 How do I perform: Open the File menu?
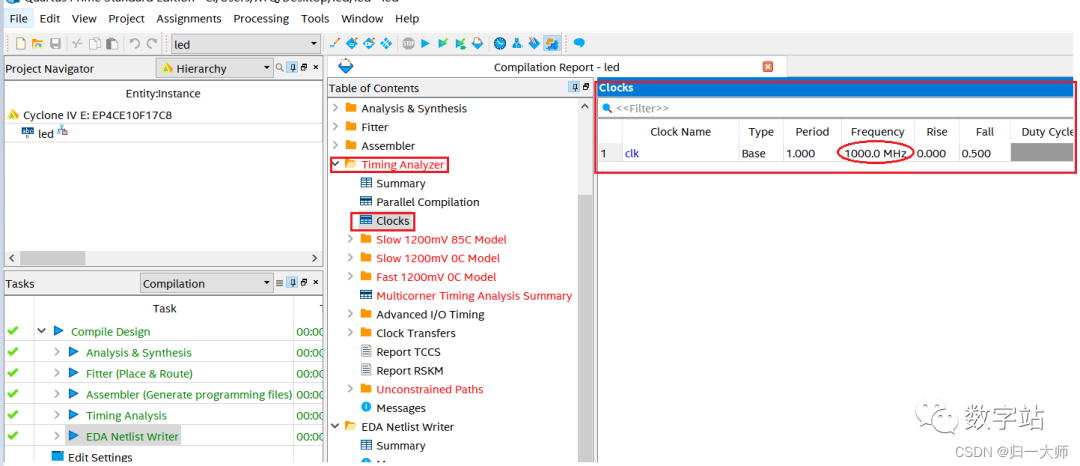click(x=19, y=19)
